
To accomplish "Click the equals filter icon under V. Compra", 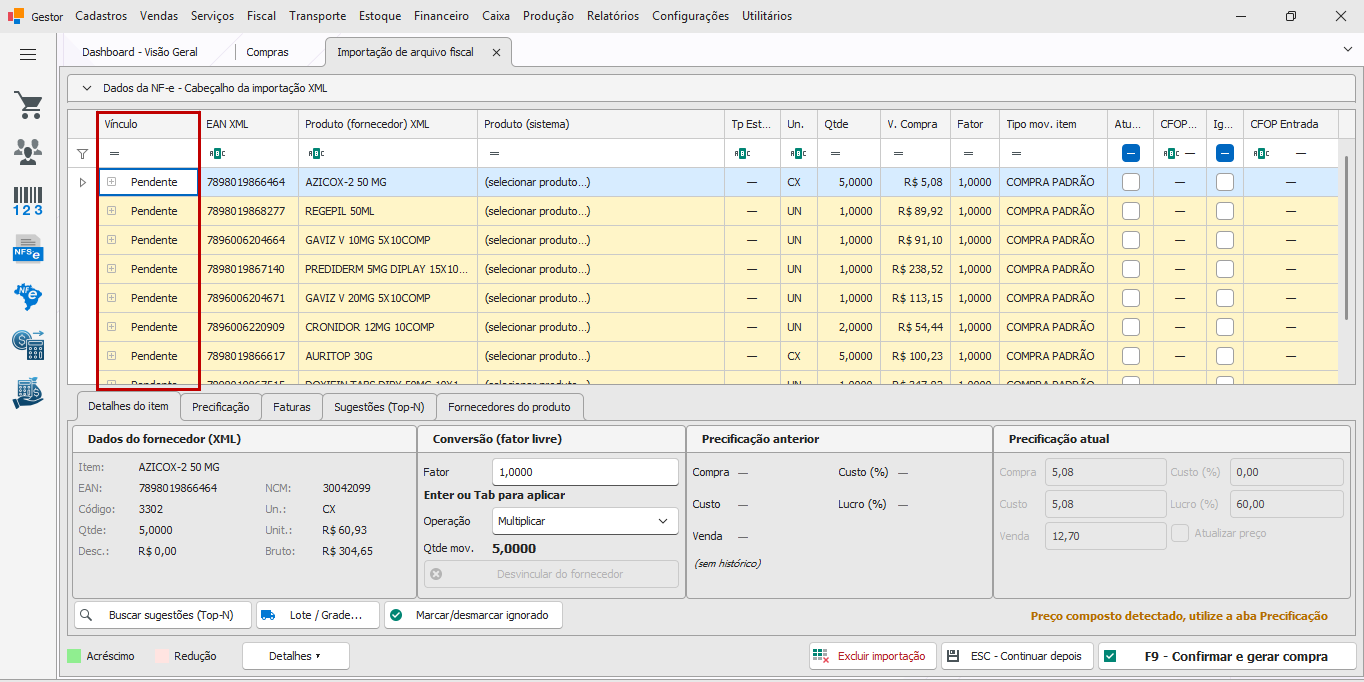I will [x=898, y=154].
